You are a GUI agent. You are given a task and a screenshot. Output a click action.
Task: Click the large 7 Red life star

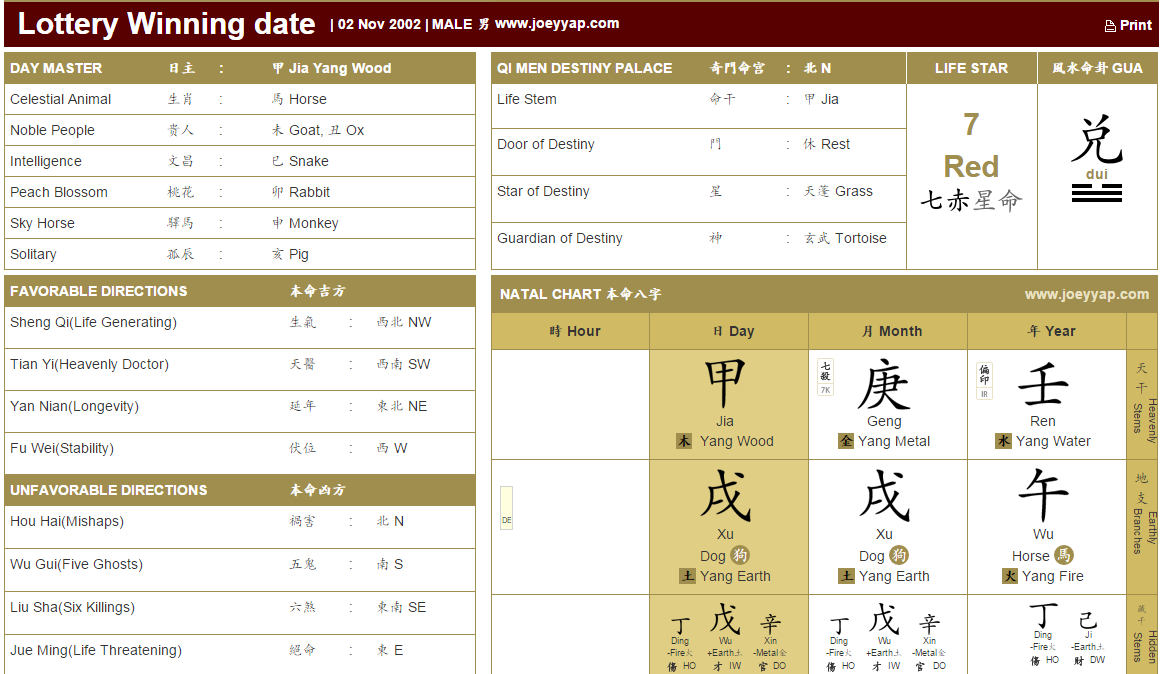(971, 145)
